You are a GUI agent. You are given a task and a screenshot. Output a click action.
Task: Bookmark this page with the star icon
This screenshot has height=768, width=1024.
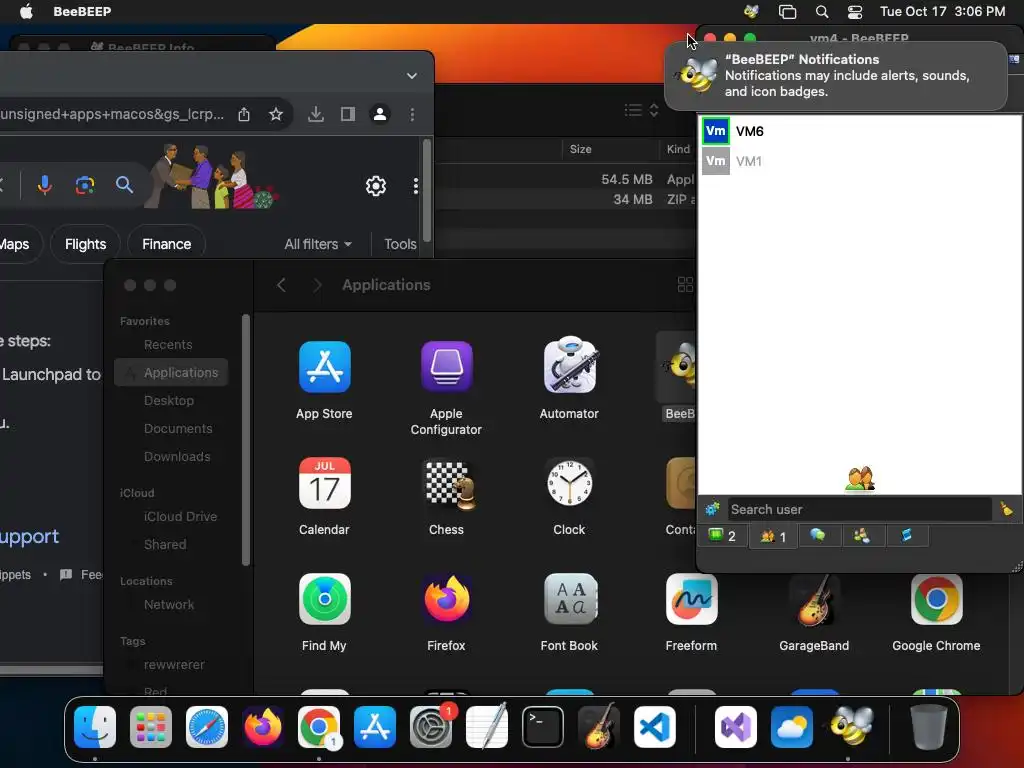pyautogui.click(x=276, y=114)
